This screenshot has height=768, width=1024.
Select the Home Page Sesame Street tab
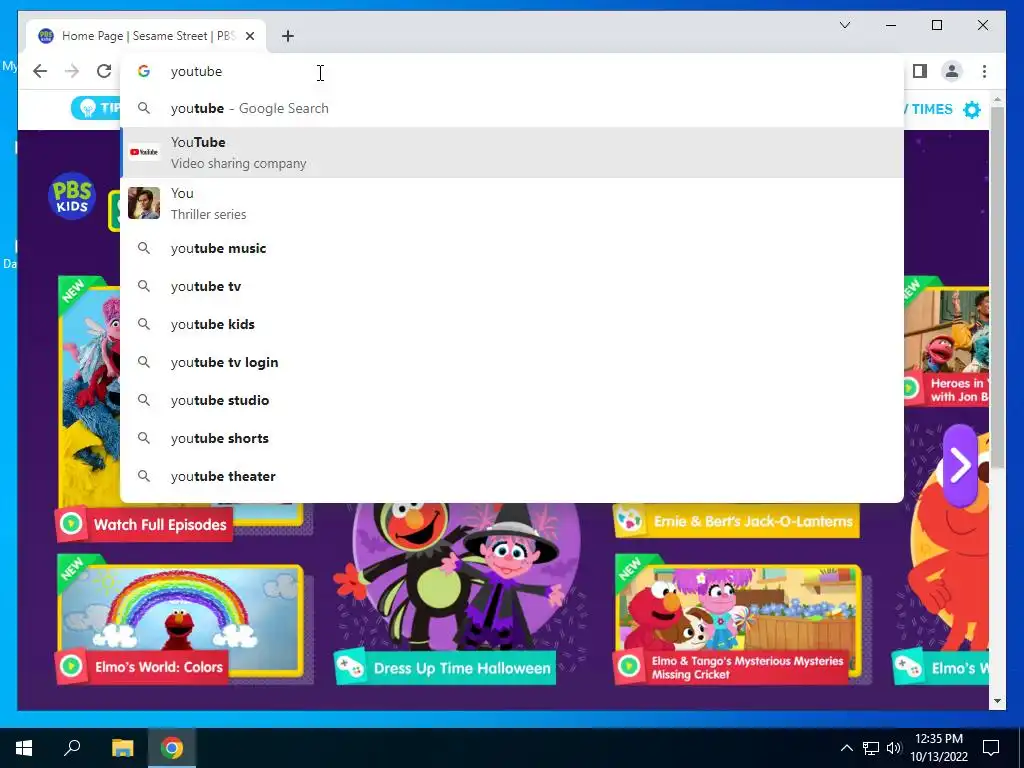145,36
